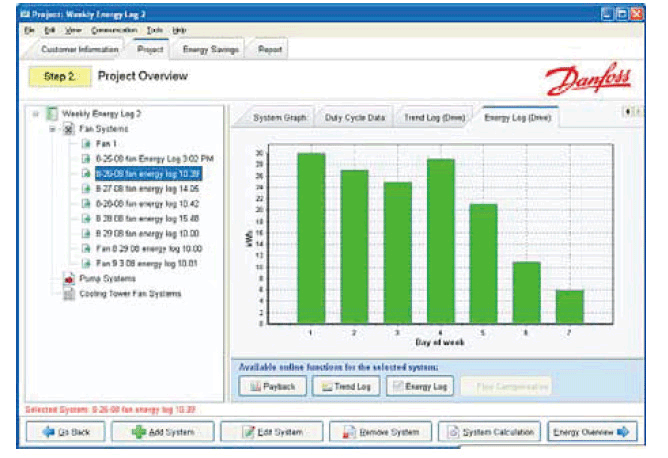Click the Go Back arrow icon
The image size is (668, 458).
pos(48,432)
